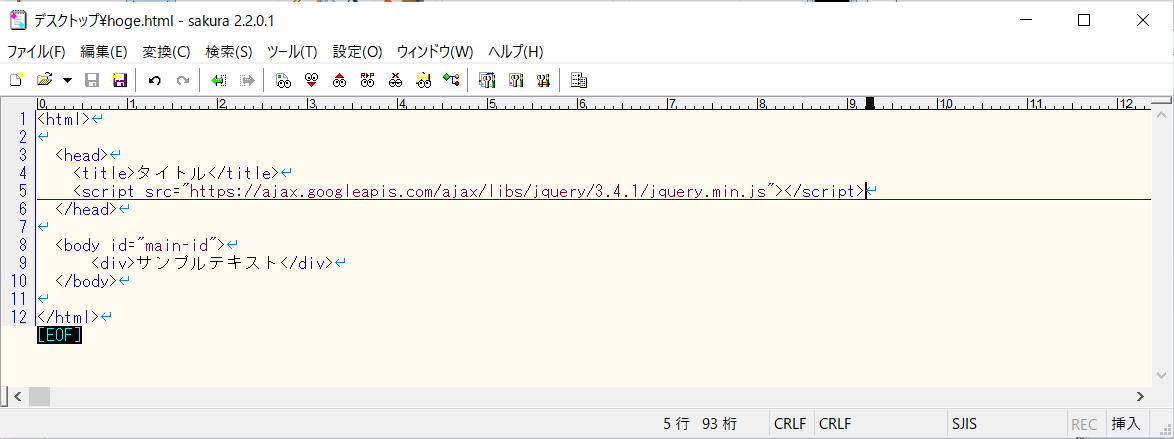The height and width of the screenshot is (439, 1174).
Task: Find next match with down-arrow binoculars
Action: tap(311, 79)
